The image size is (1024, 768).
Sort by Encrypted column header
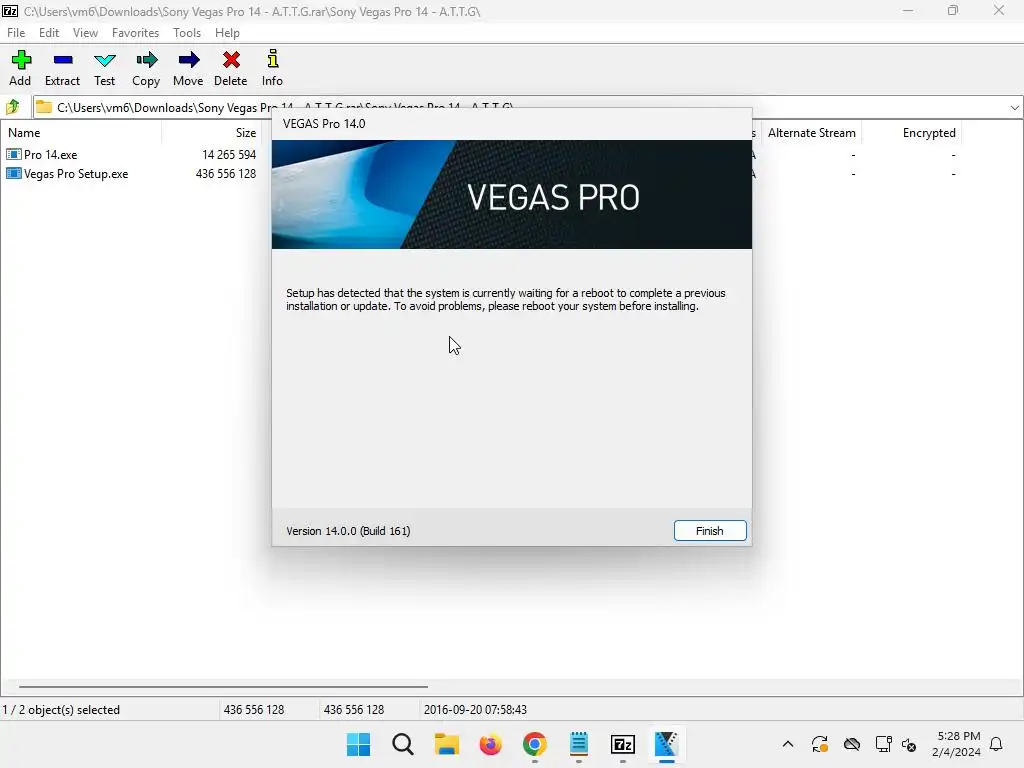tap(929, 133)
